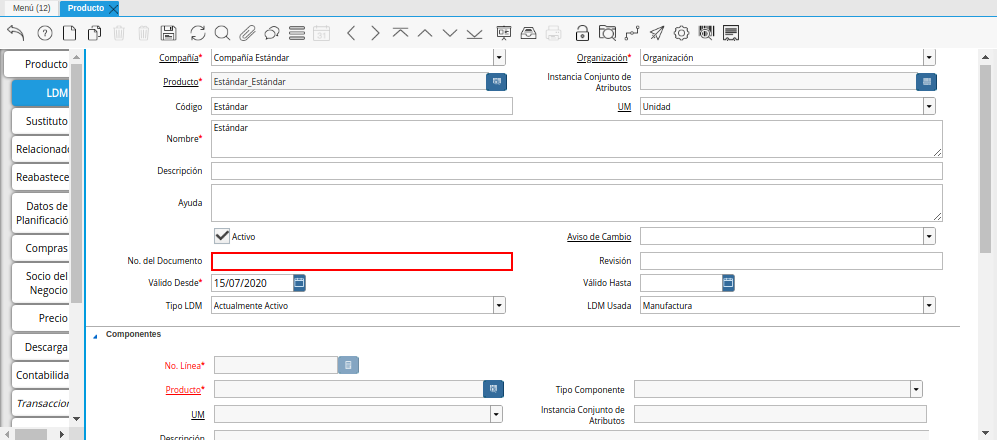997x440 pixels.
Task: Open the Find record magnifier icon
Action: [222, 33]
